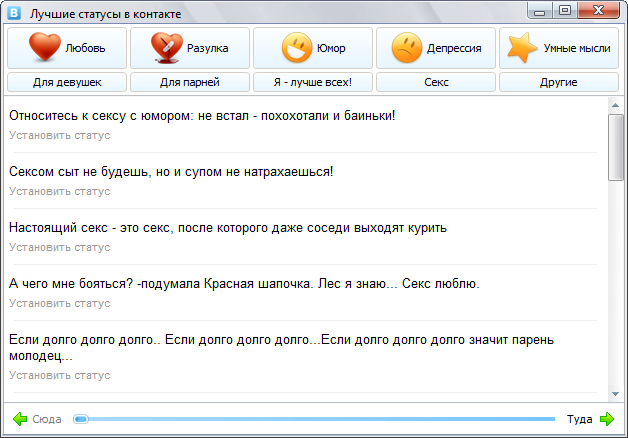The height and width of the screenshot is (438, 628).
Task: Select the Любовь category label
Action: coord(85,48)
